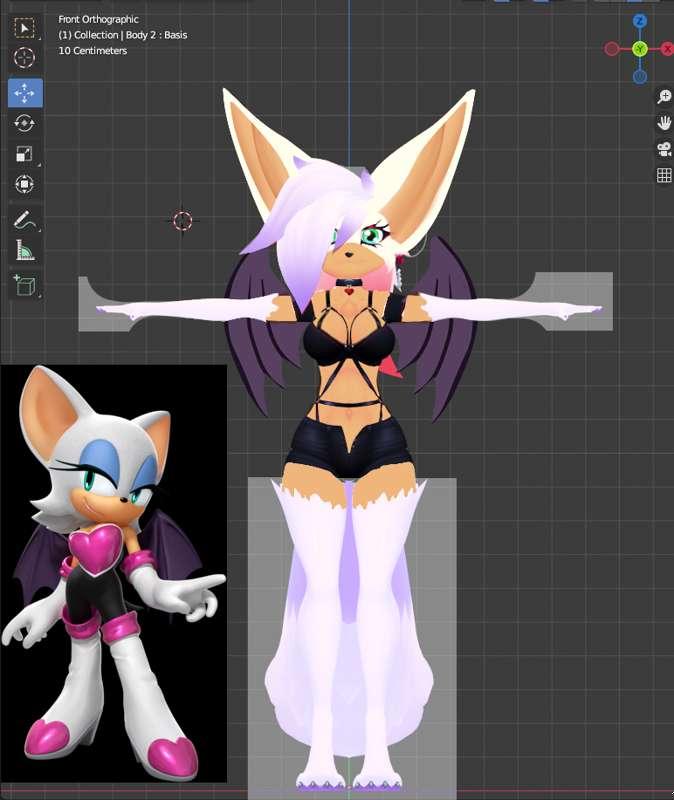Click the 3D cursor crosshair in viewport
The width and height of the screenshot is (674, 800).
183,221
